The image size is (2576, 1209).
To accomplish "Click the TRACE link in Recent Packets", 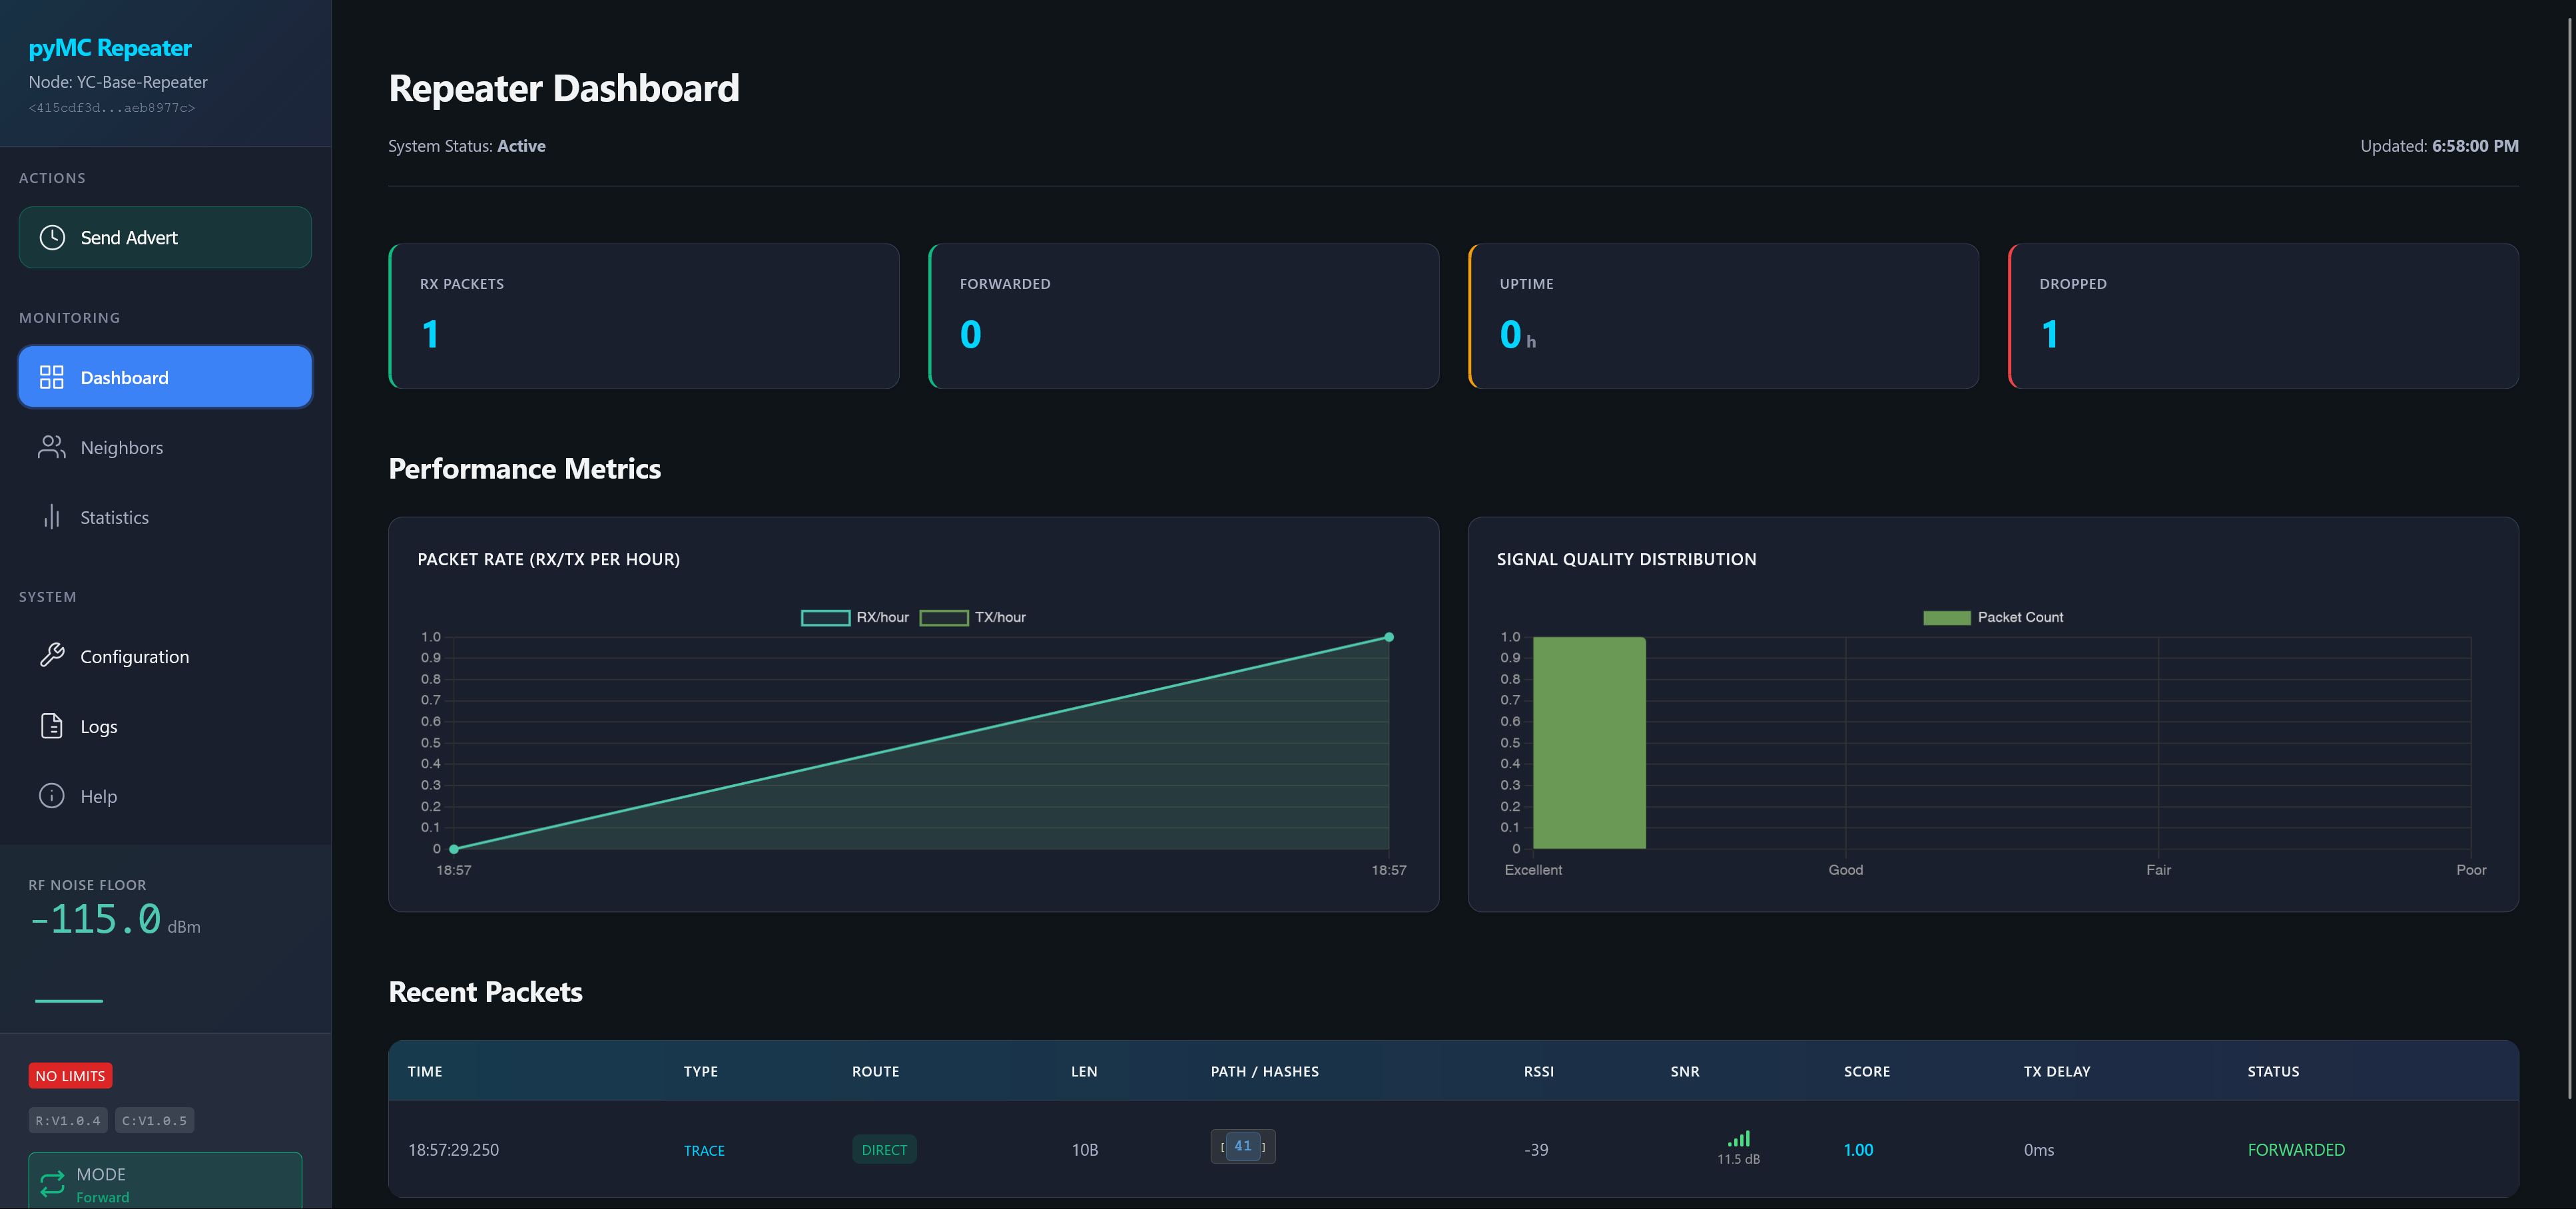I will coord(704,1150).
